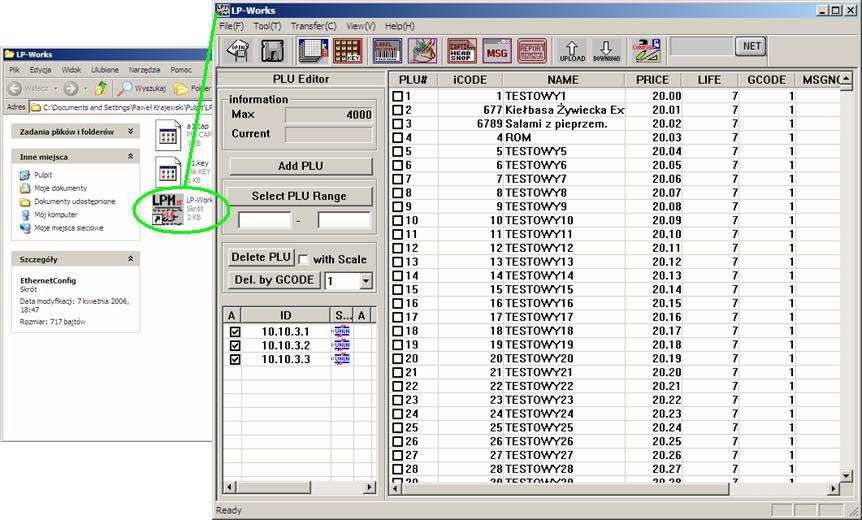Click the Forward arrow in Explorer window
Screen dimensions: 862x520
[x=70, y=88]
